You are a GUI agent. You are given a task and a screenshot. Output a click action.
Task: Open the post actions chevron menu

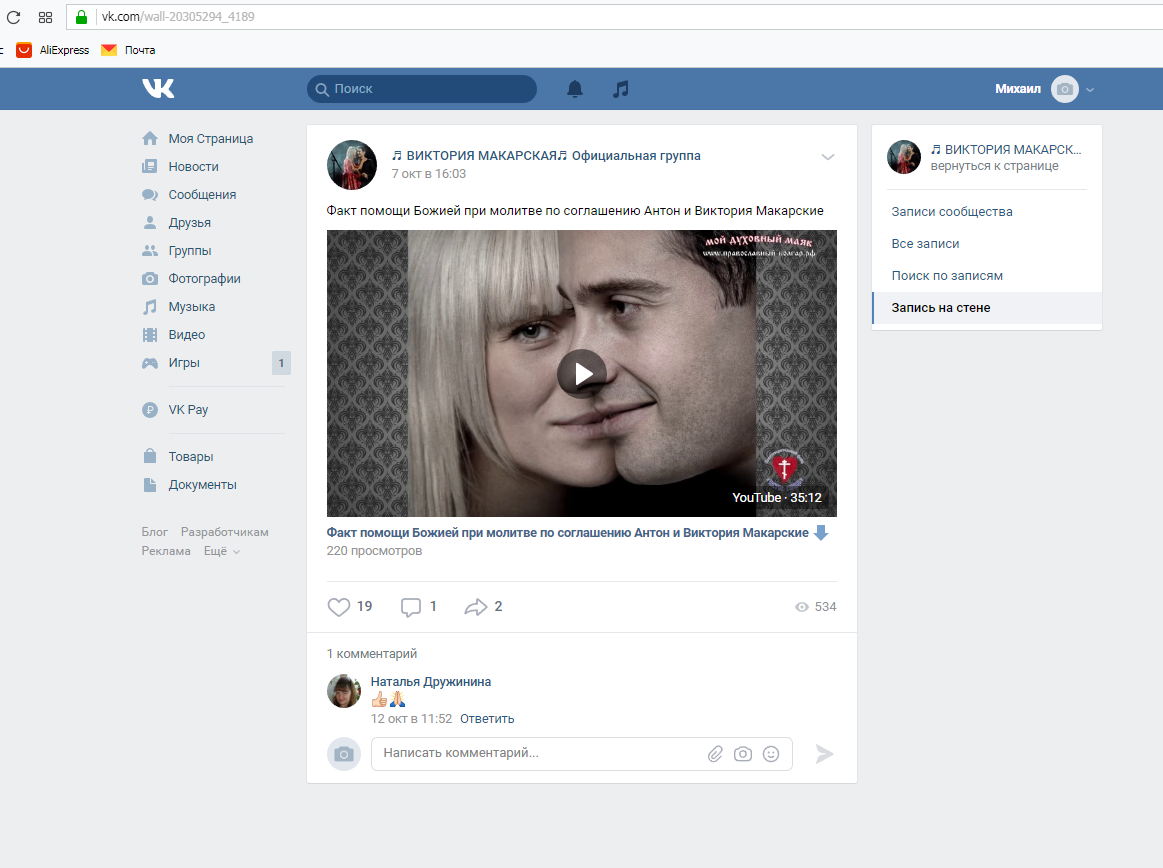pyautogui.click(x=828, y=157)
